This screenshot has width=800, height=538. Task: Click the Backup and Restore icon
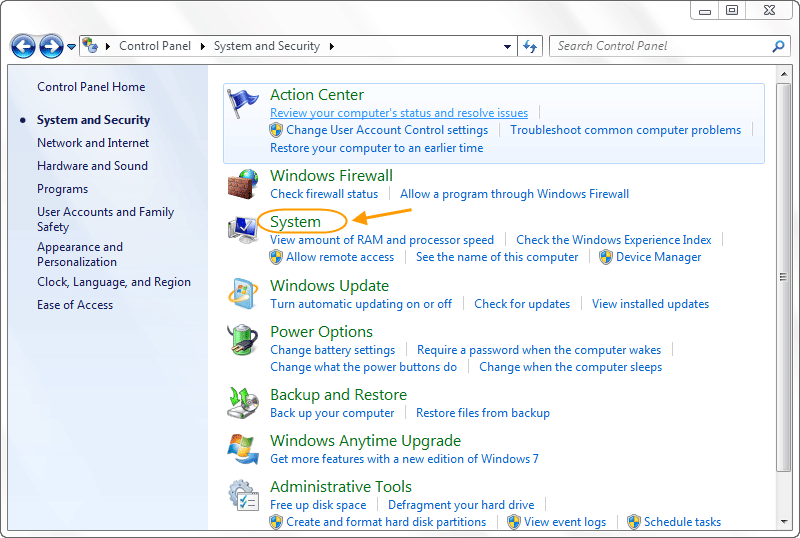[243, 403]
